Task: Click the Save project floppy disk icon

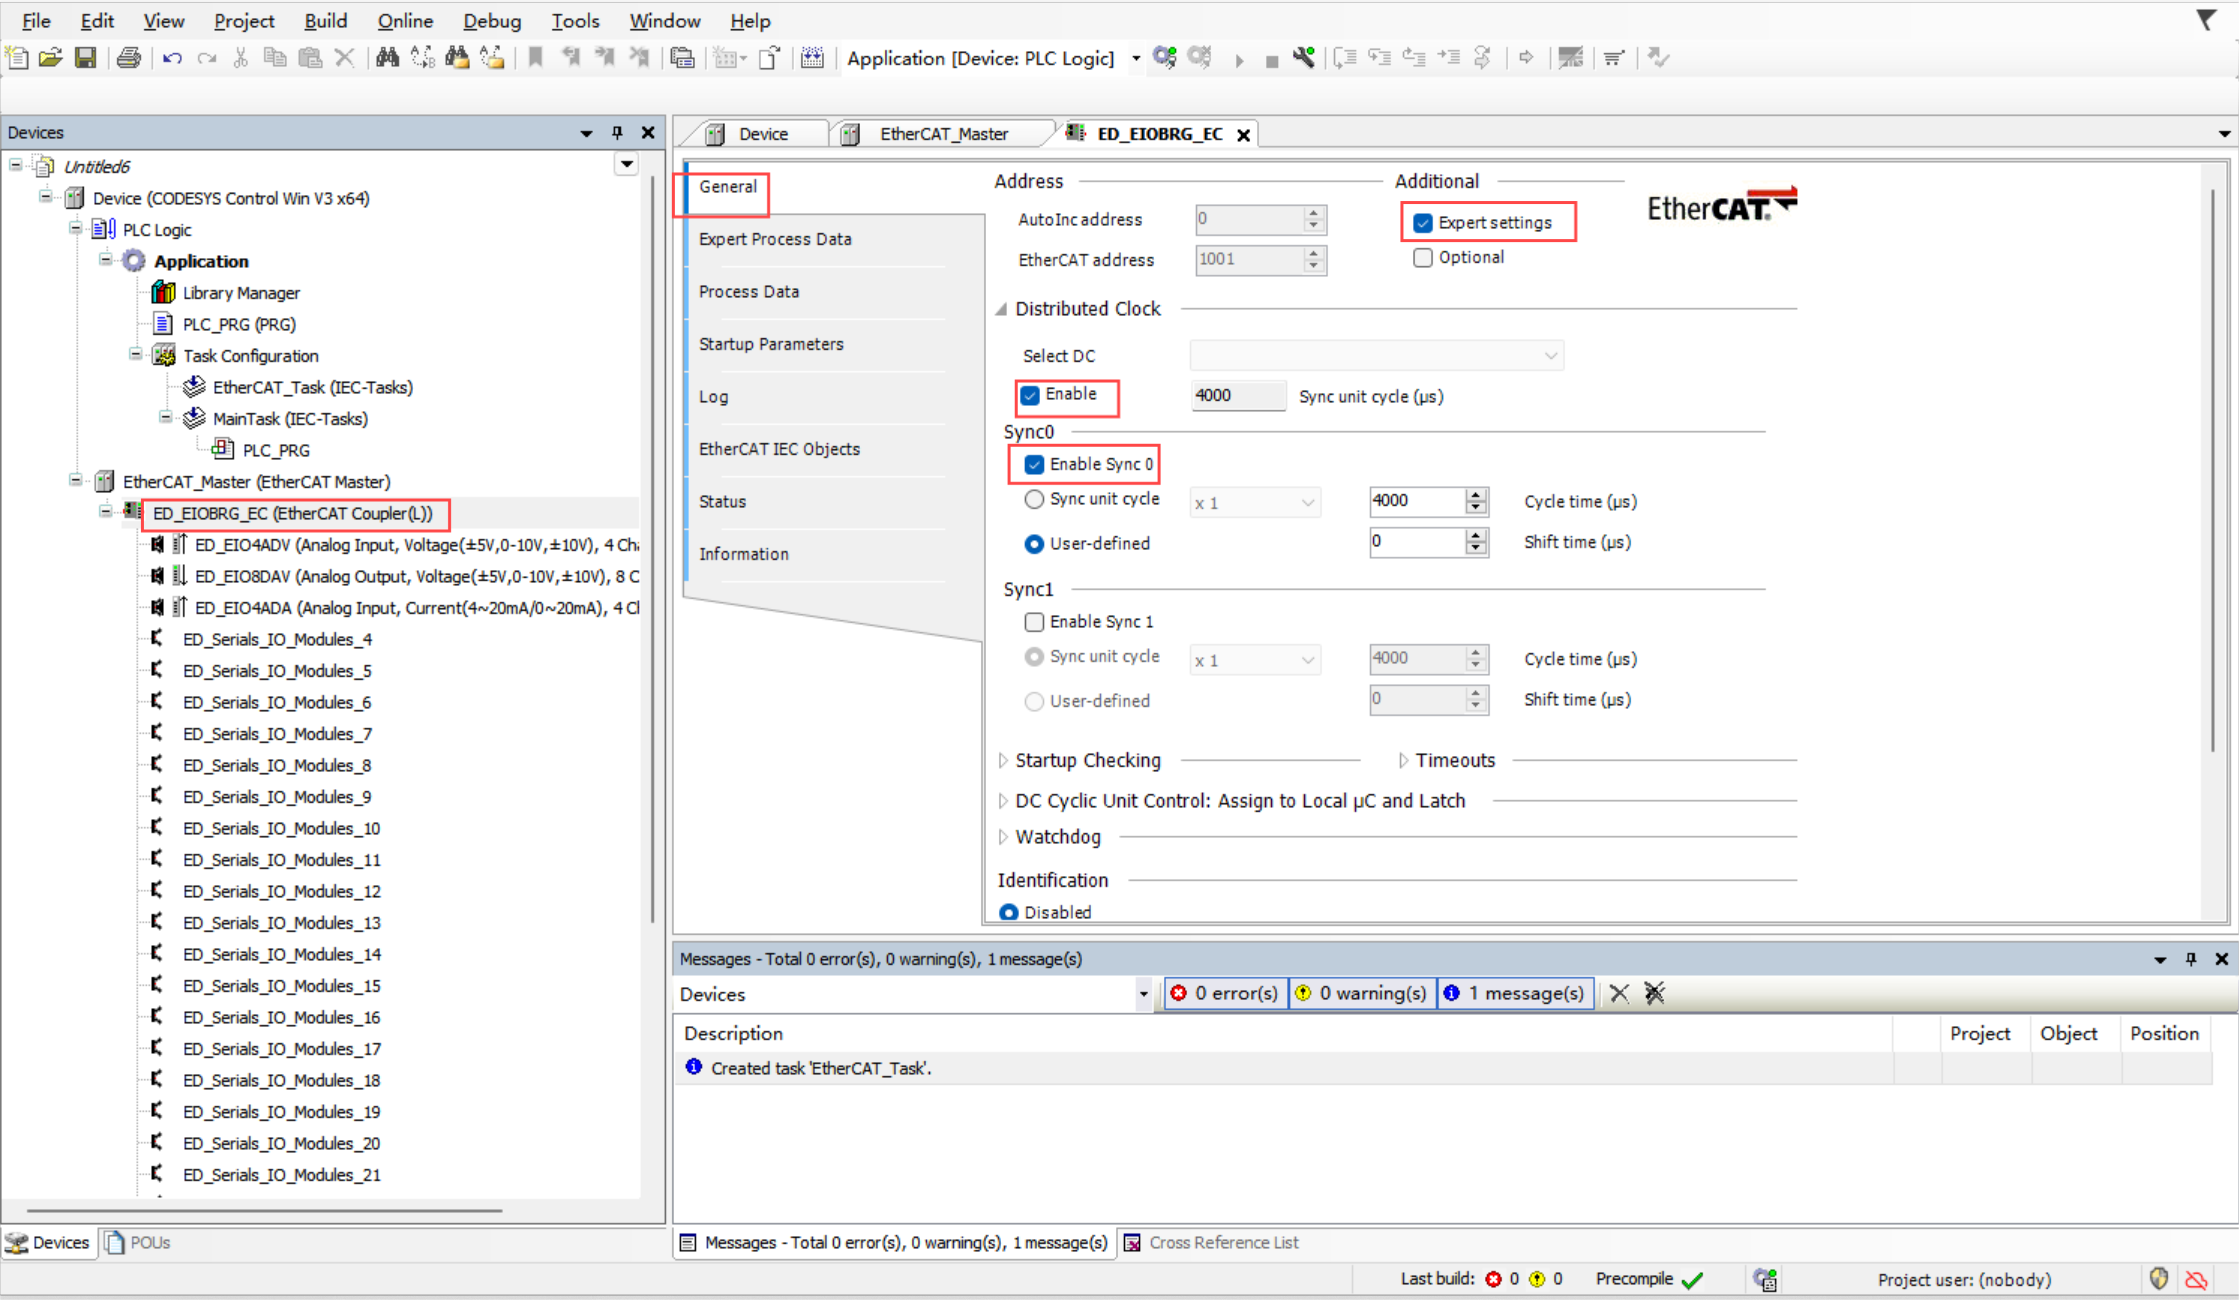Action: [86, 58]
